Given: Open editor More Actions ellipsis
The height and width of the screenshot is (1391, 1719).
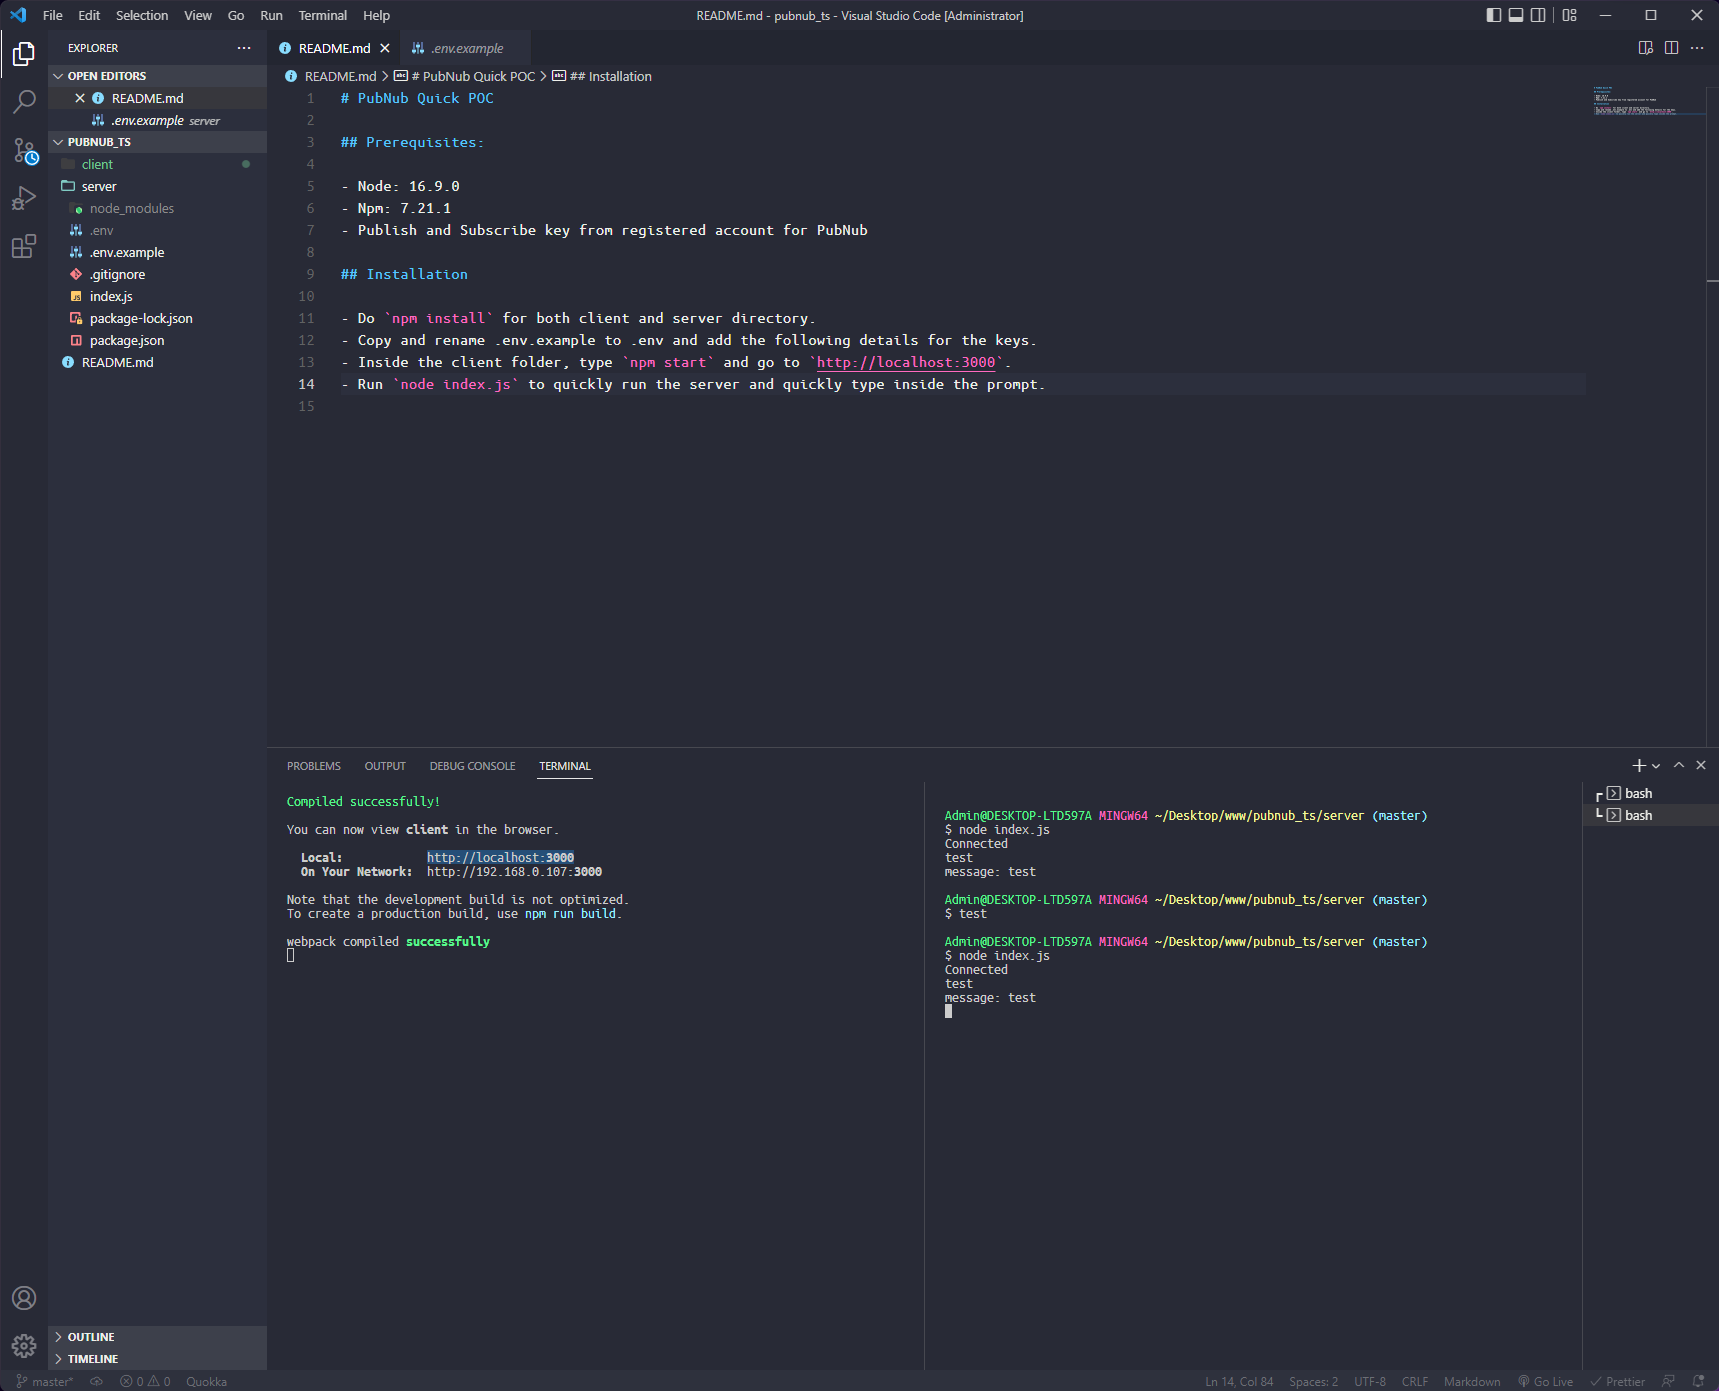Looking at the screenshot, I should [1697, 48].
